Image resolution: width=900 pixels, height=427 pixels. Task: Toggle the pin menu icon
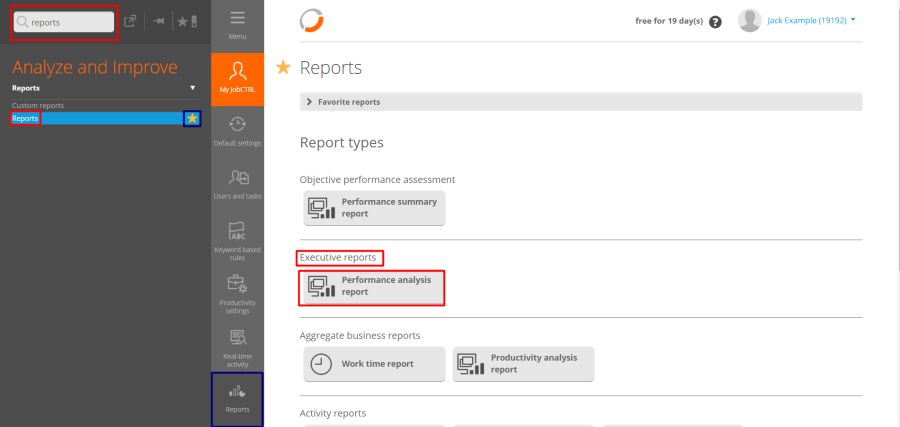(159, 21)
